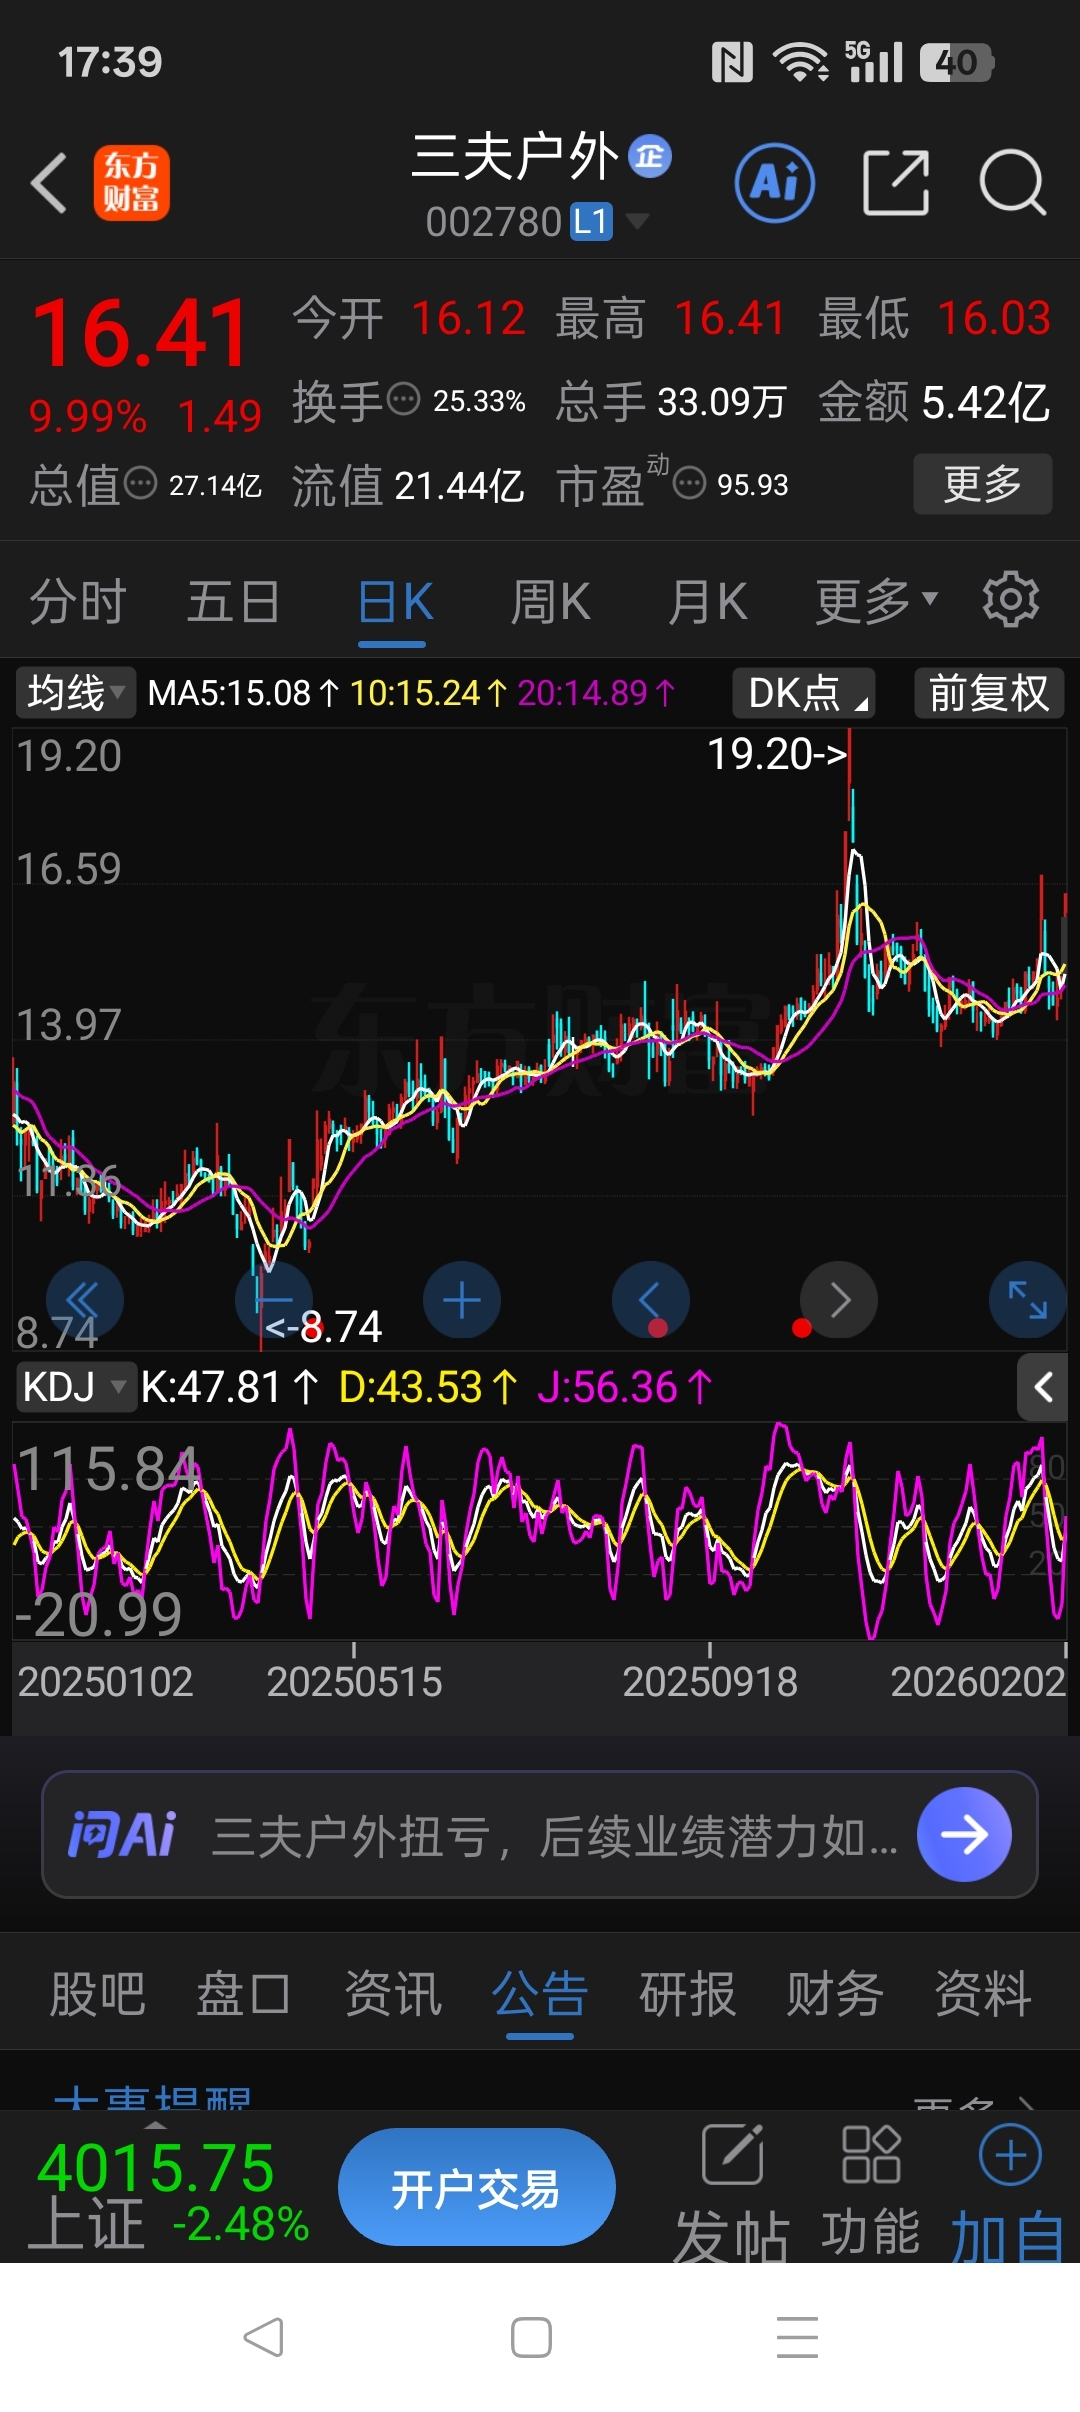Open the 资讯 tab
Screen dimensions: 1080x2412
click(x=392, y=1994)
